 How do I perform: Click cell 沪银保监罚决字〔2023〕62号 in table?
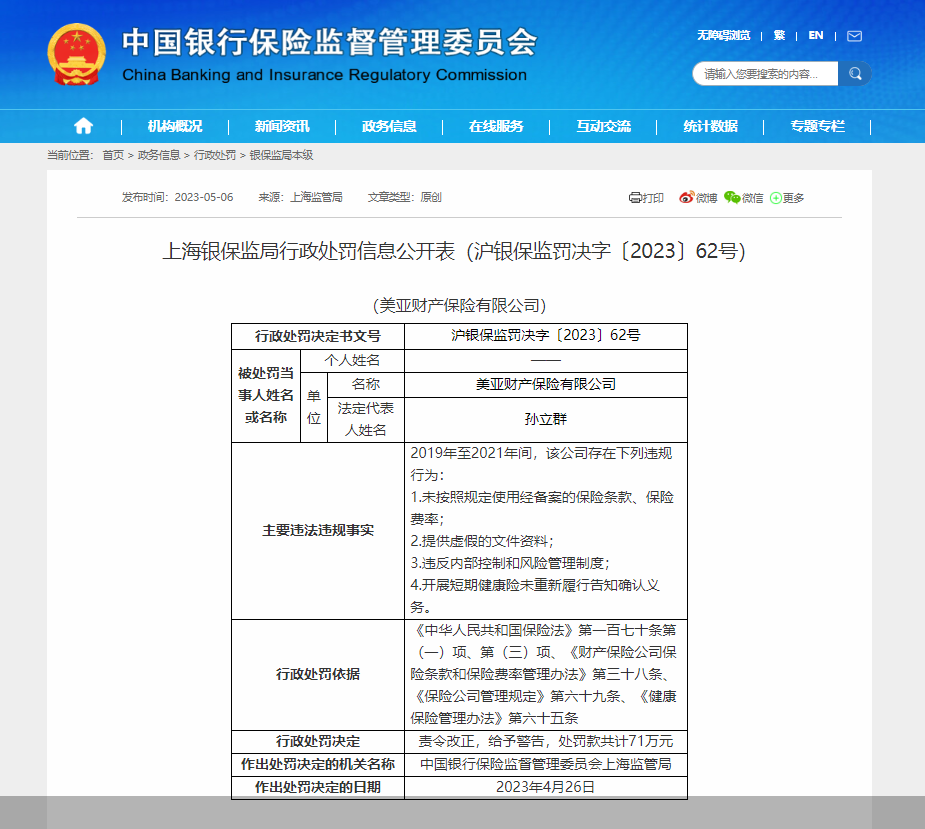546,335
